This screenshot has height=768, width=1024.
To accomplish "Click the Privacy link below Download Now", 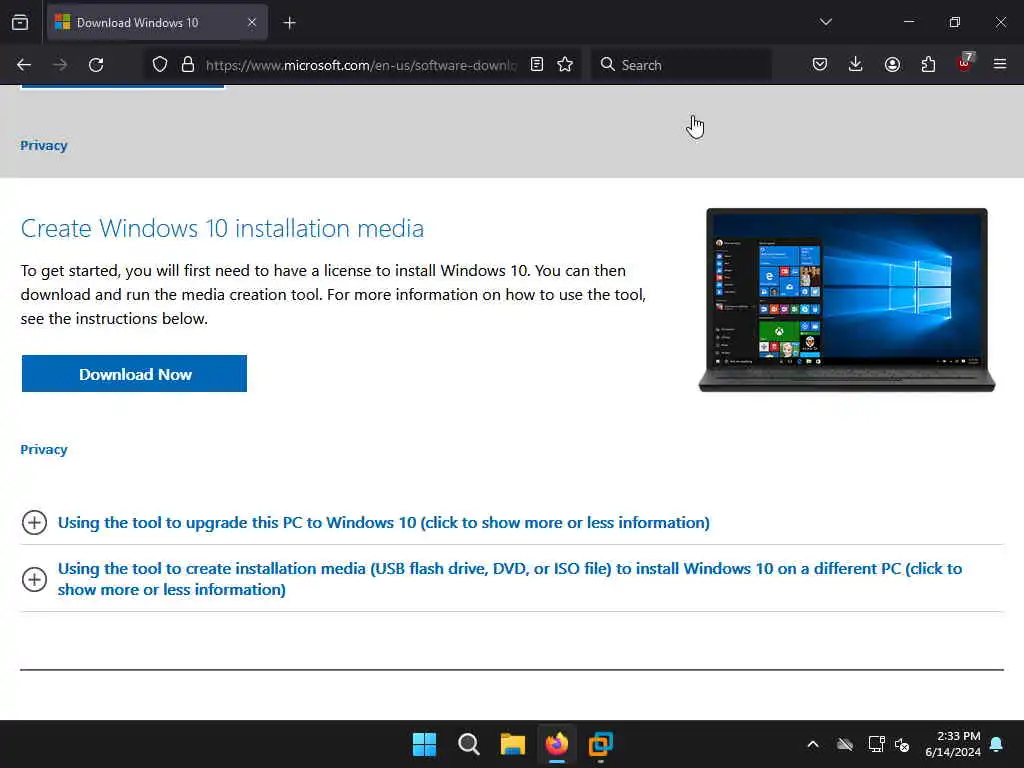I will tap(44, 449).
